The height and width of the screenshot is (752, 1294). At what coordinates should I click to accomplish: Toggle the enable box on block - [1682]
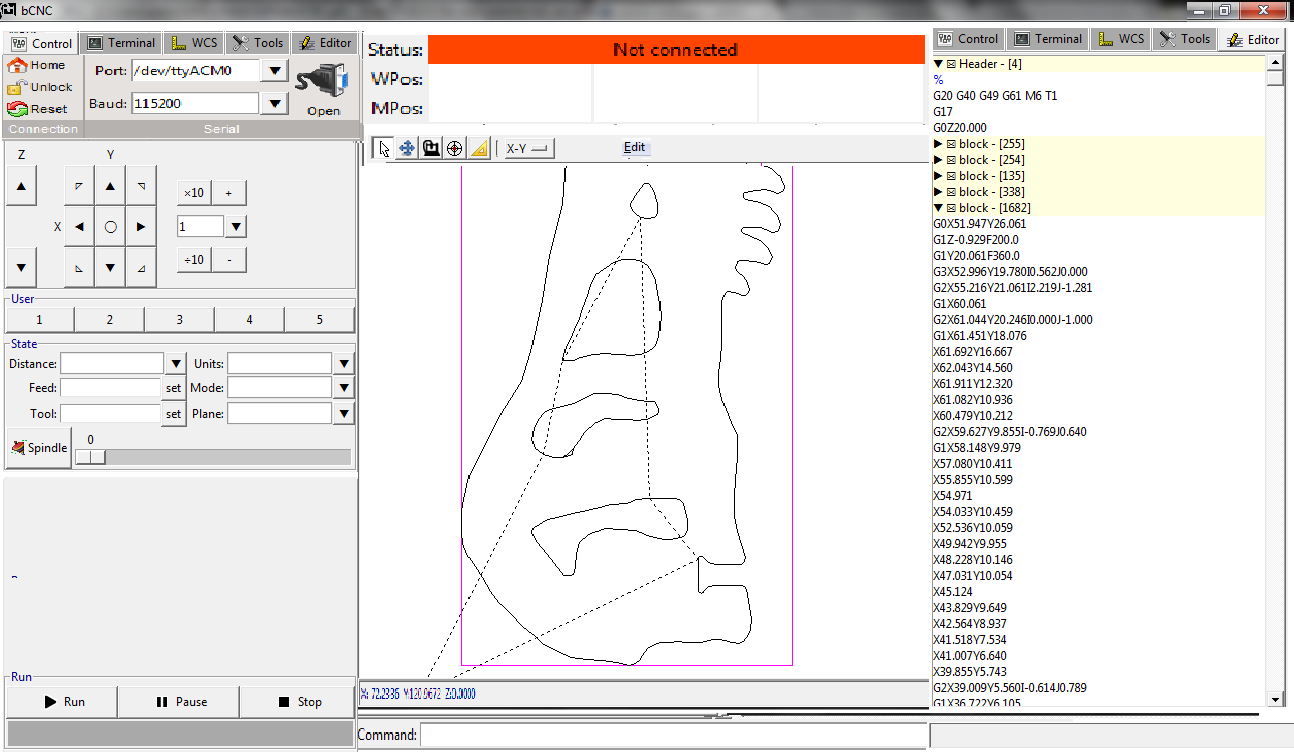pyautogui.click(x=951, y=208)
